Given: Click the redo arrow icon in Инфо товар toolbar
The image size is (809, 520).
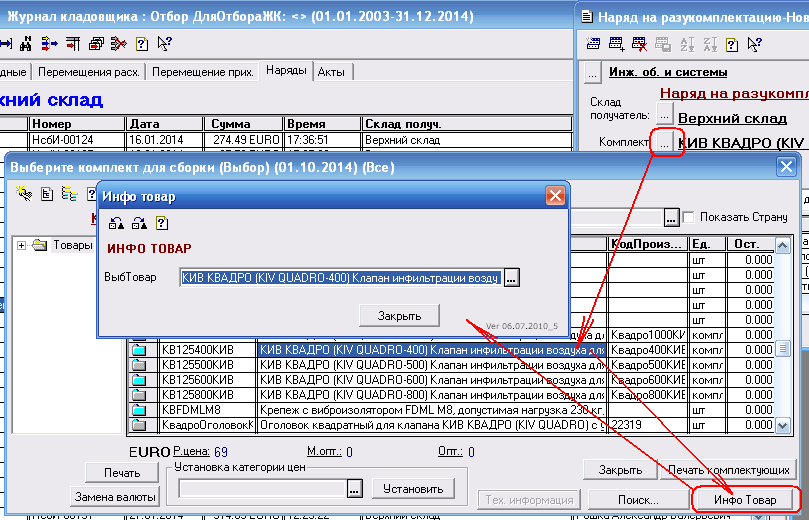Looking at the screenshot, I should [139, 223].
